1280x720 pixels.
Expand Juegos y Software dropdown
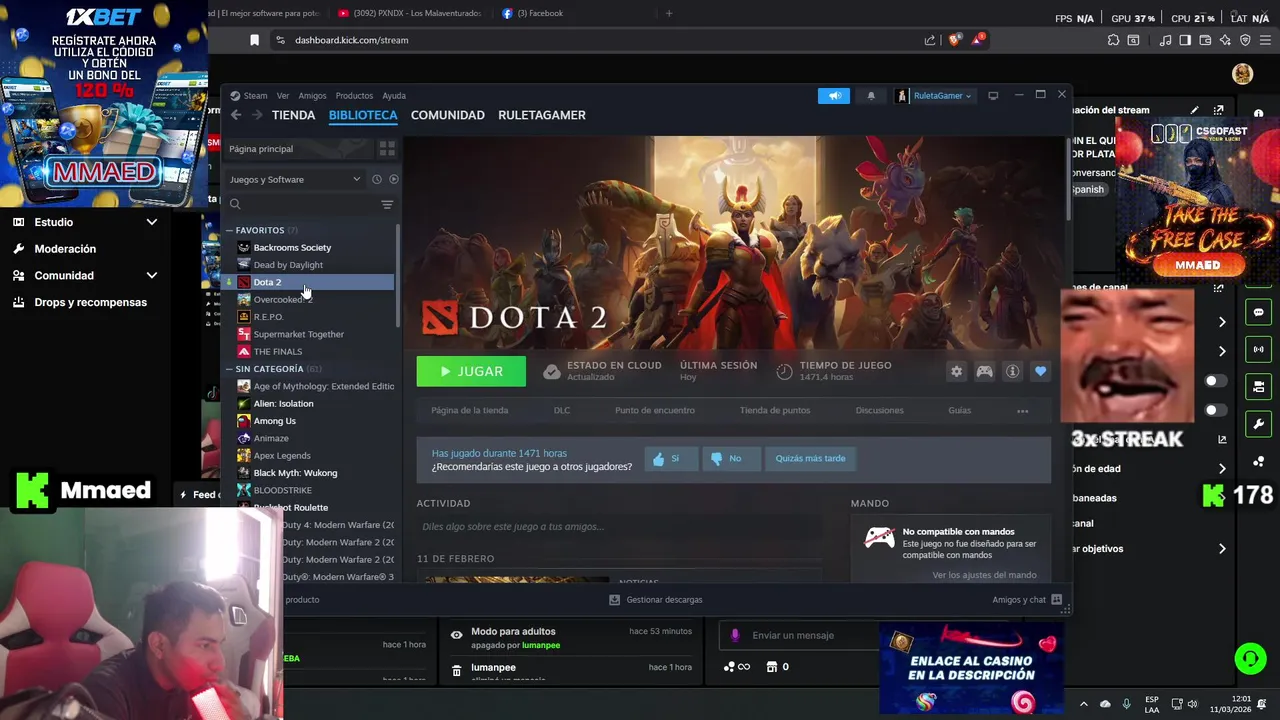tap(296, 180)
